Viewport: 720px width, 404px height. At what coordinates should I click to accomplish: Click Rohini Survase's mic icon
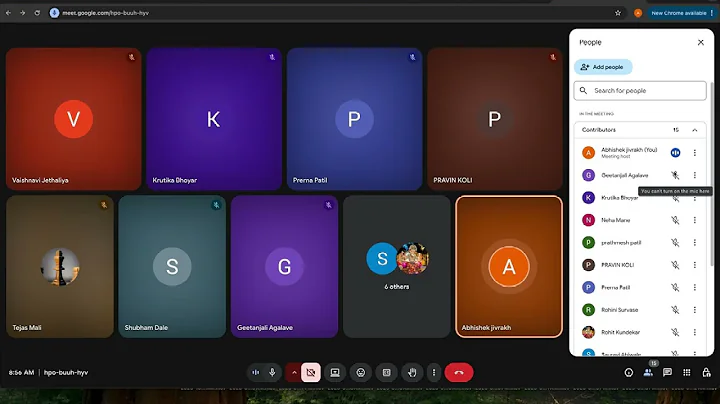click(675, 310)
